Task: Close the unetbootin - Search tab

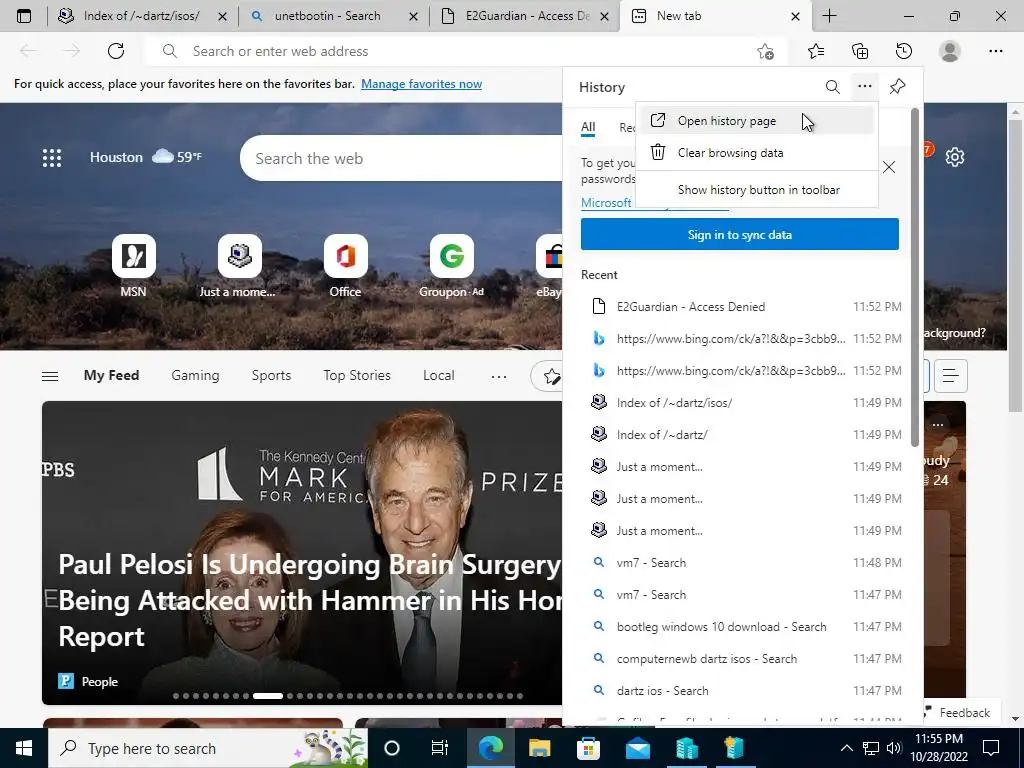Action: click(x=413, y=16)
